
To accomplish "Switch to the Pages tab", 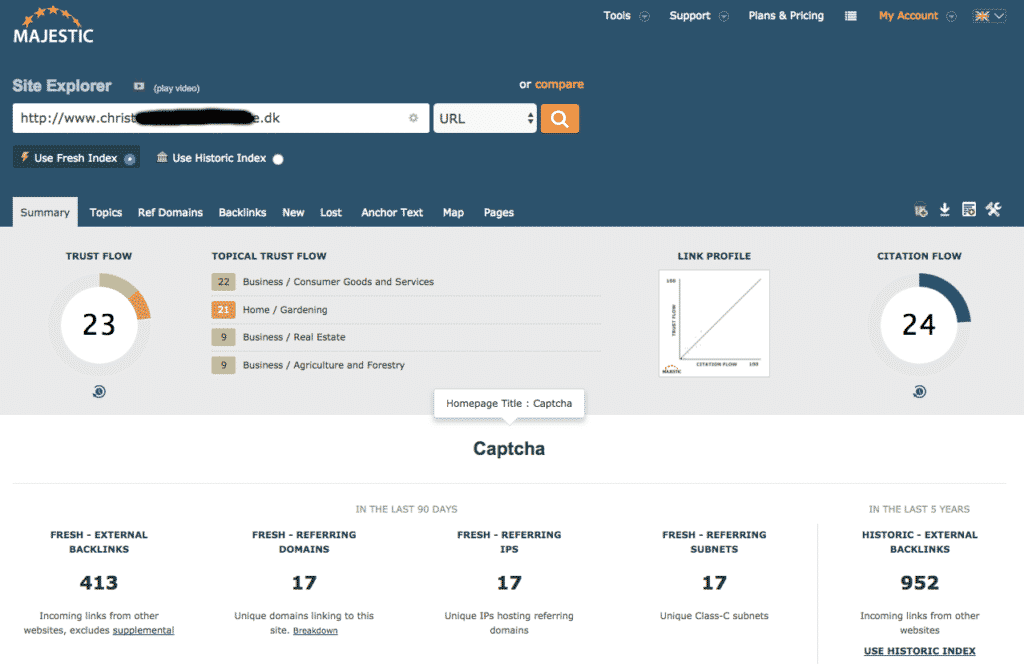I will (x=498, y=212).
